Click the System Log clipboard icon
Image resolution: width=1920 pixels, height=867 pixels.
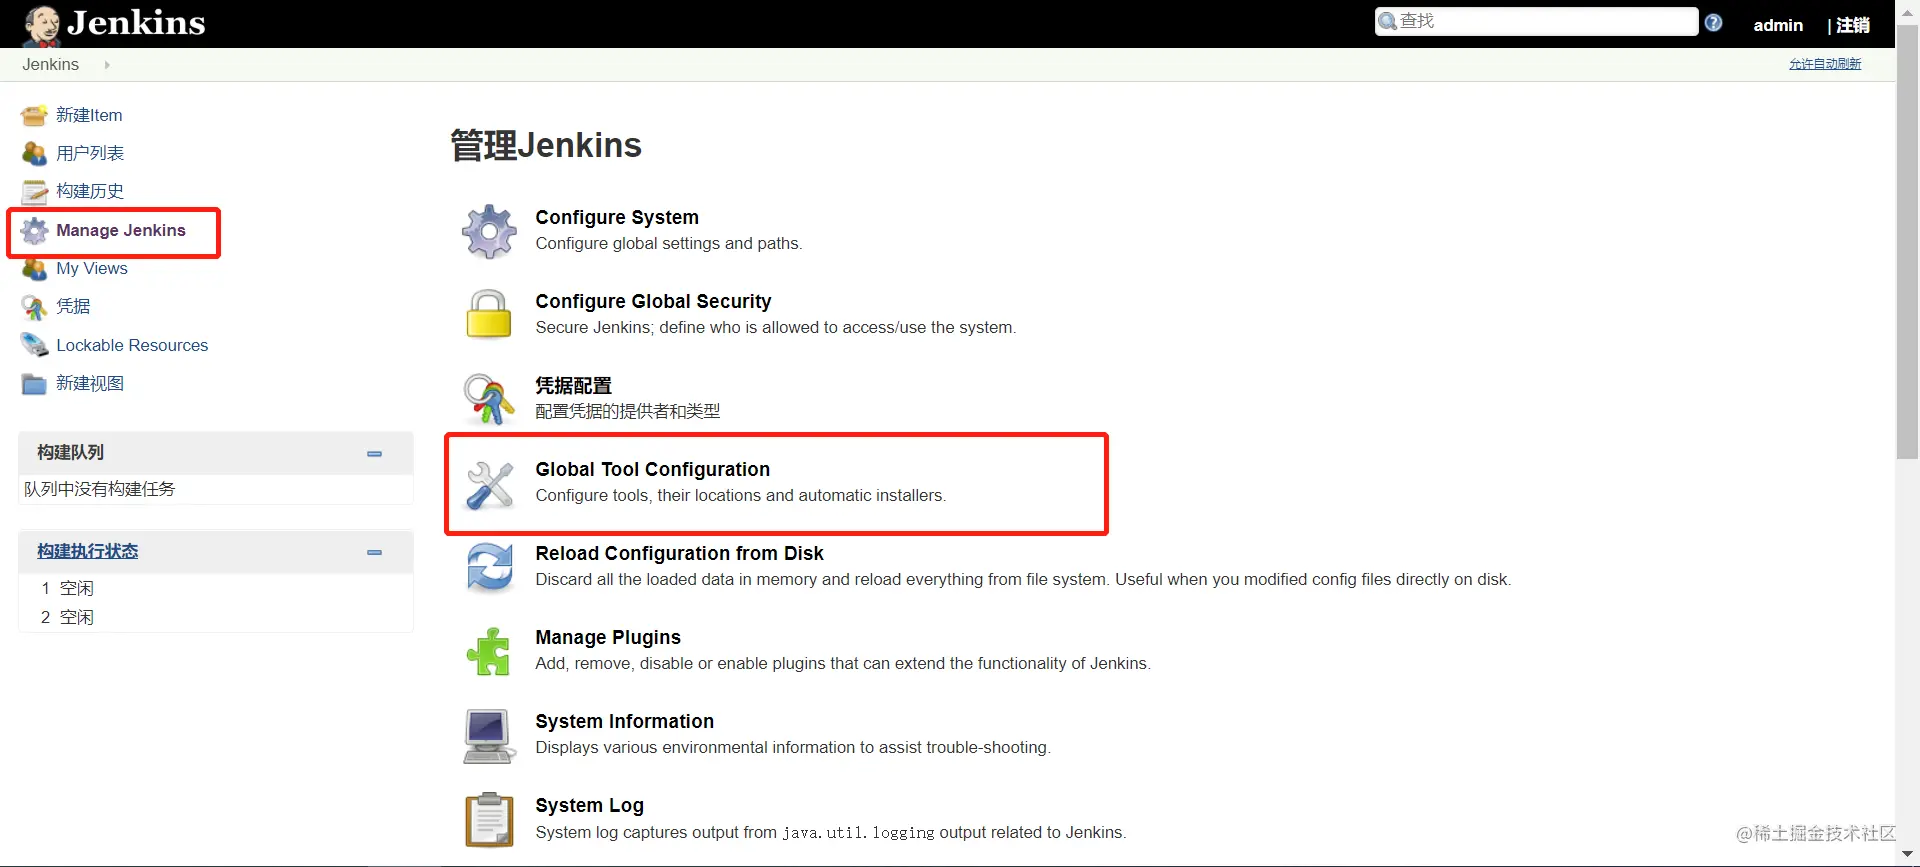pos(489,820)
